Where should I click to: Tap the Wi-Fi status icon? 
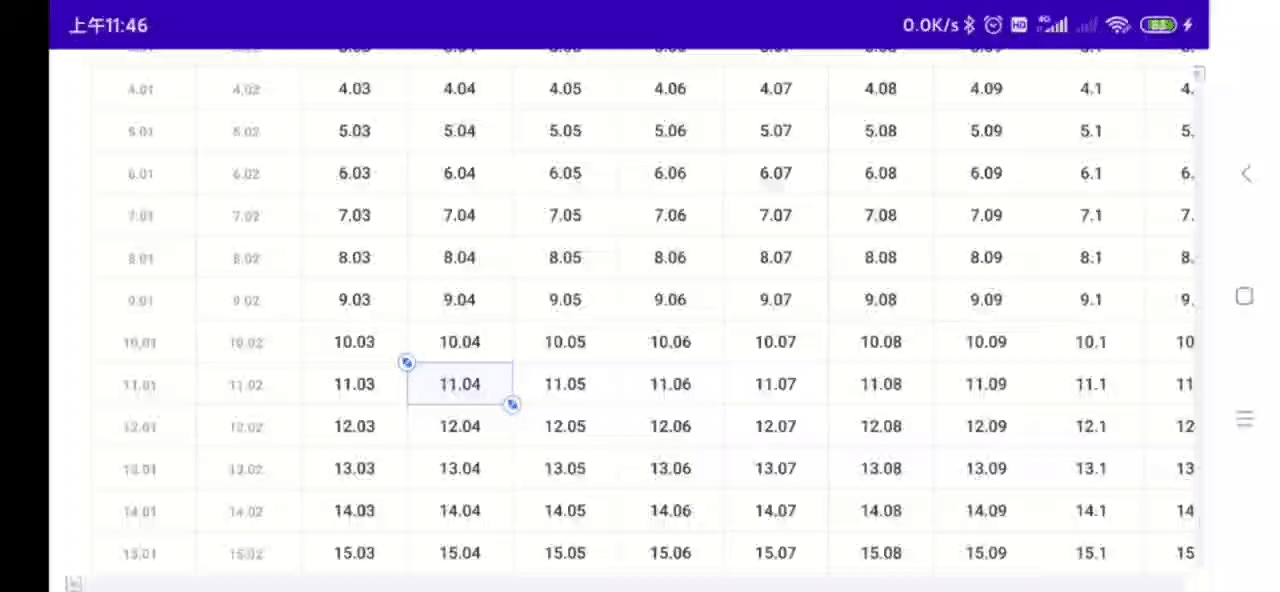[1118, 25]
